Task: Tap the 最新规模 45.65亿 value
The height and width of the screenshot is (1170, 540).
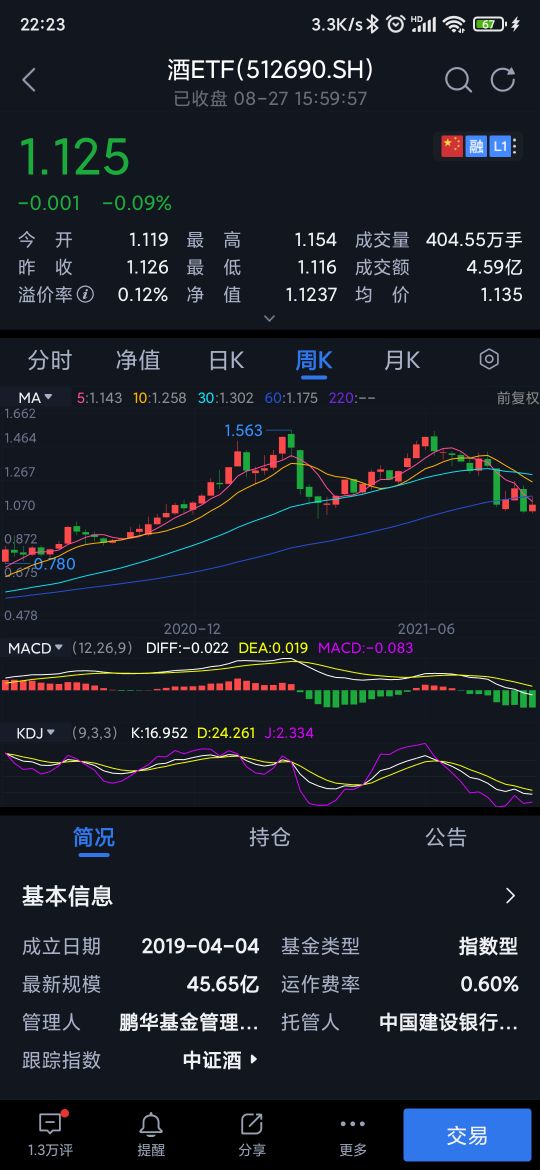Action: (x=222, y=984)
